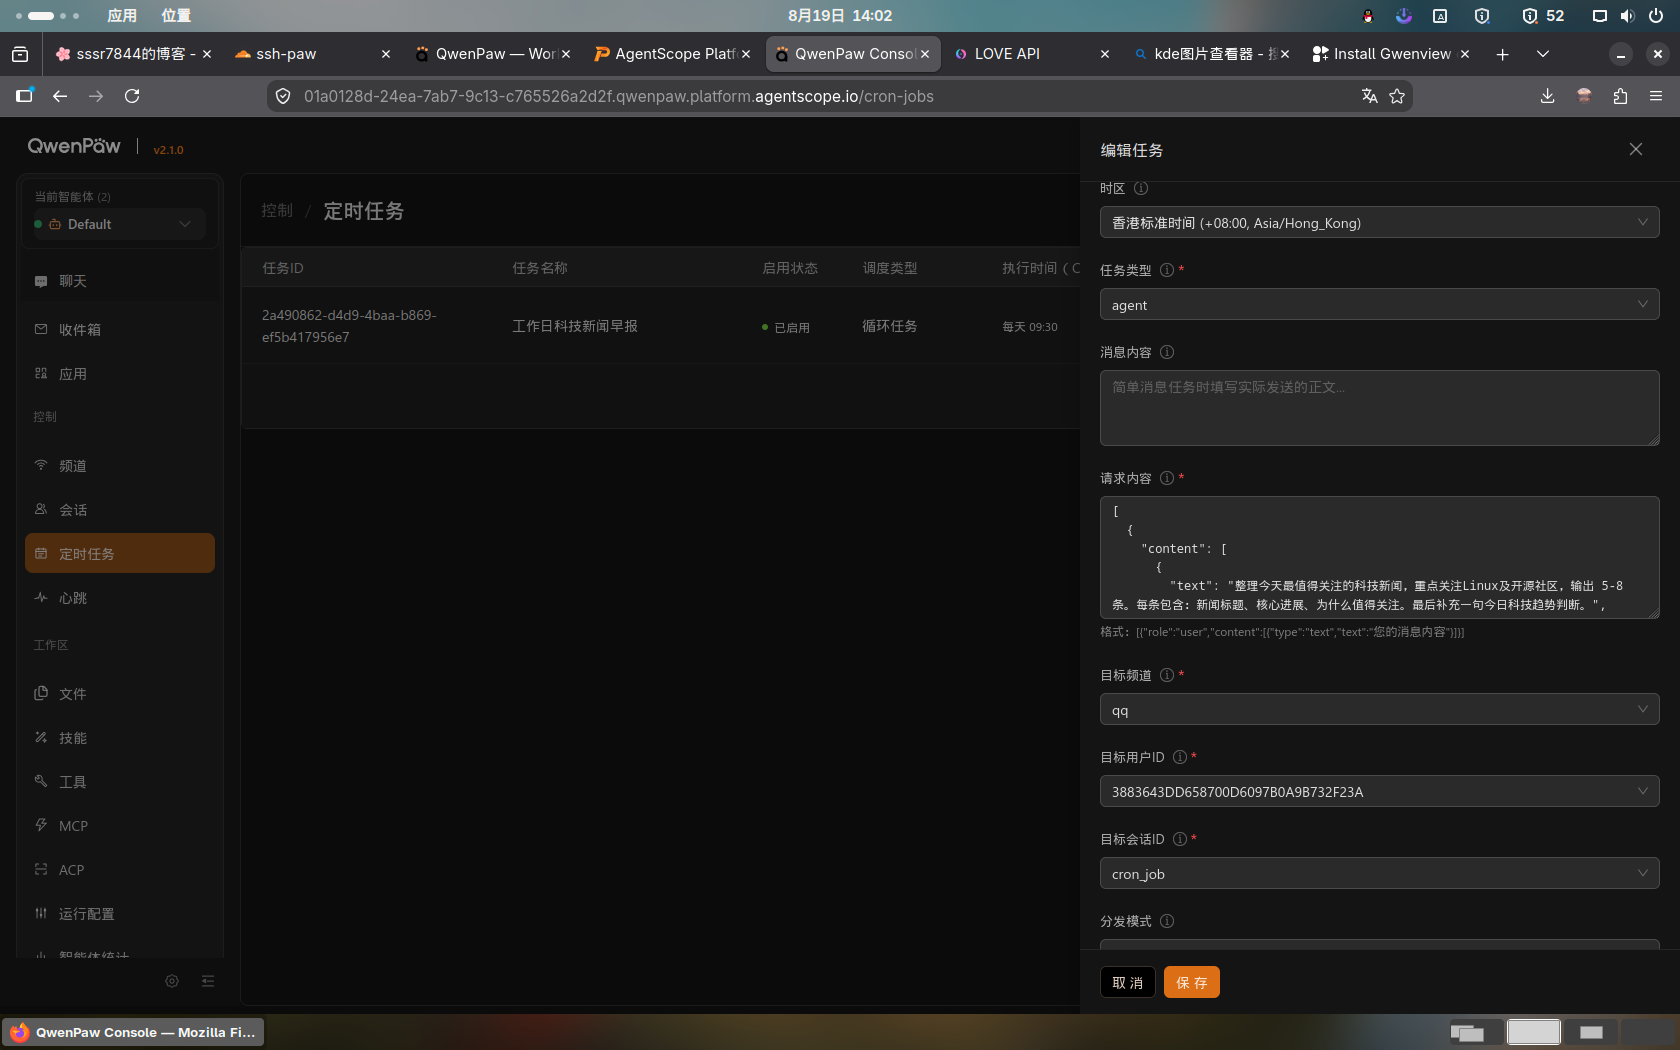Click the 请求内容 JSON text area
Viewport: 1680px width, 1050px height.
(x=1380, y=557)
